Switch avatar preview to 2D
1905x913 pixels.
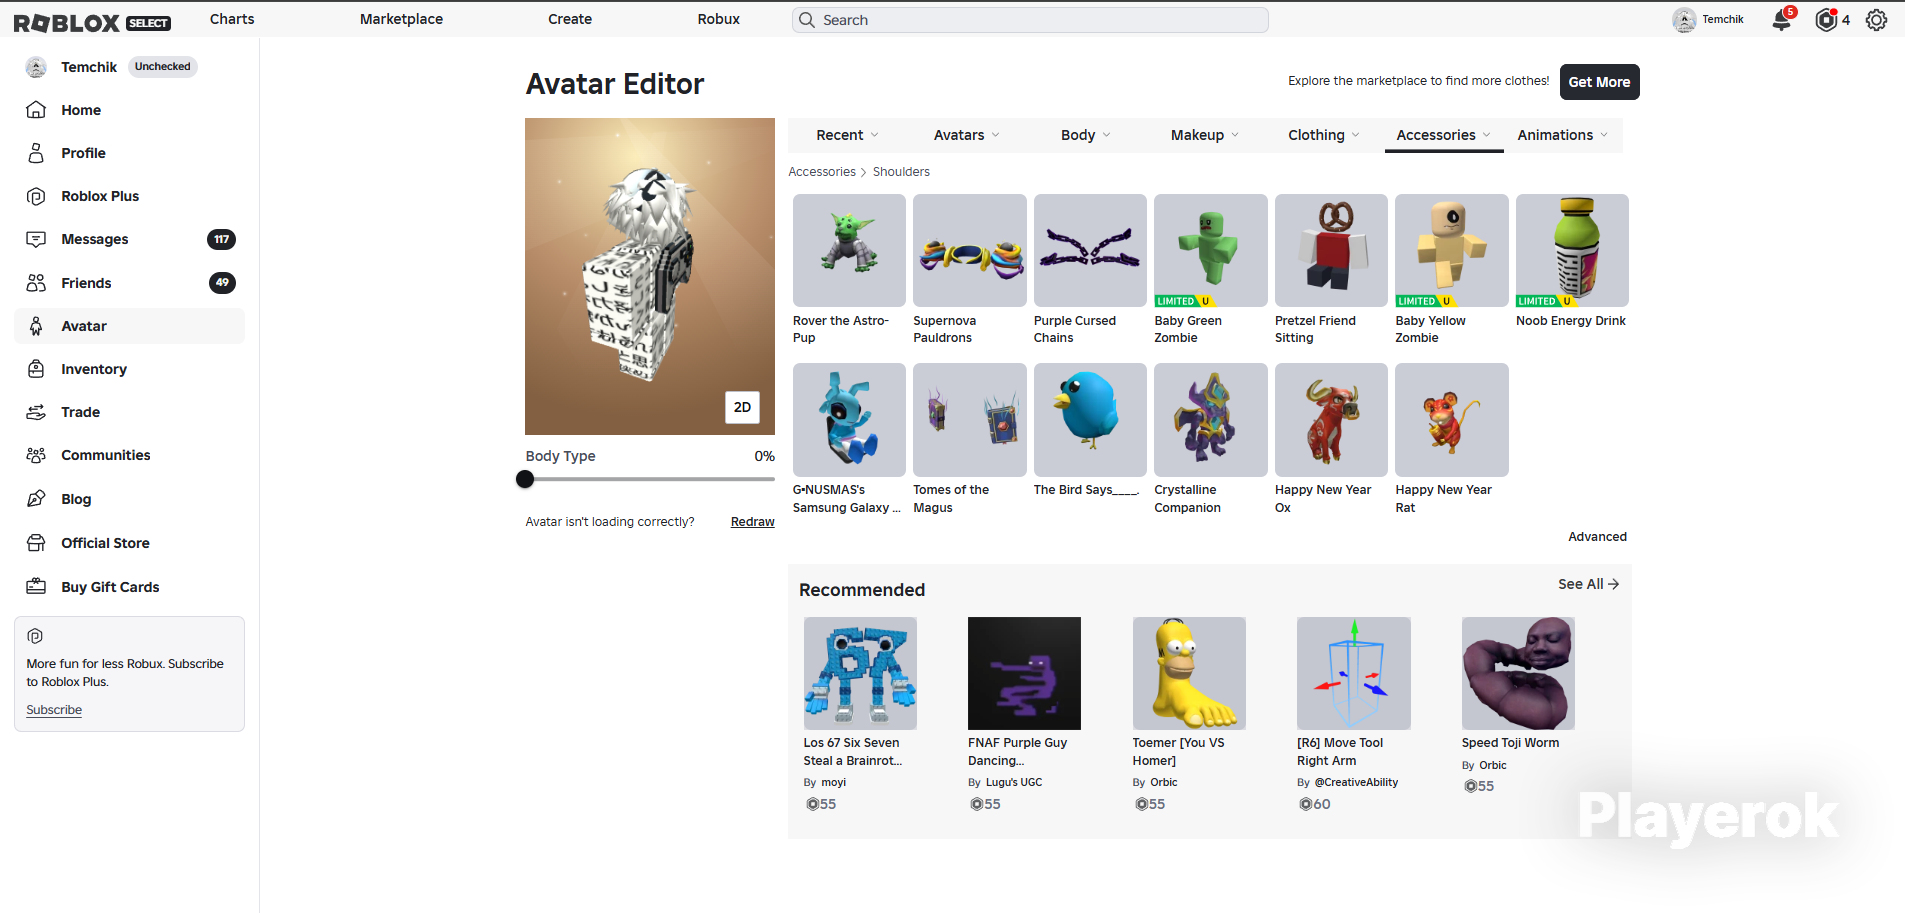(x=742, y=407)
